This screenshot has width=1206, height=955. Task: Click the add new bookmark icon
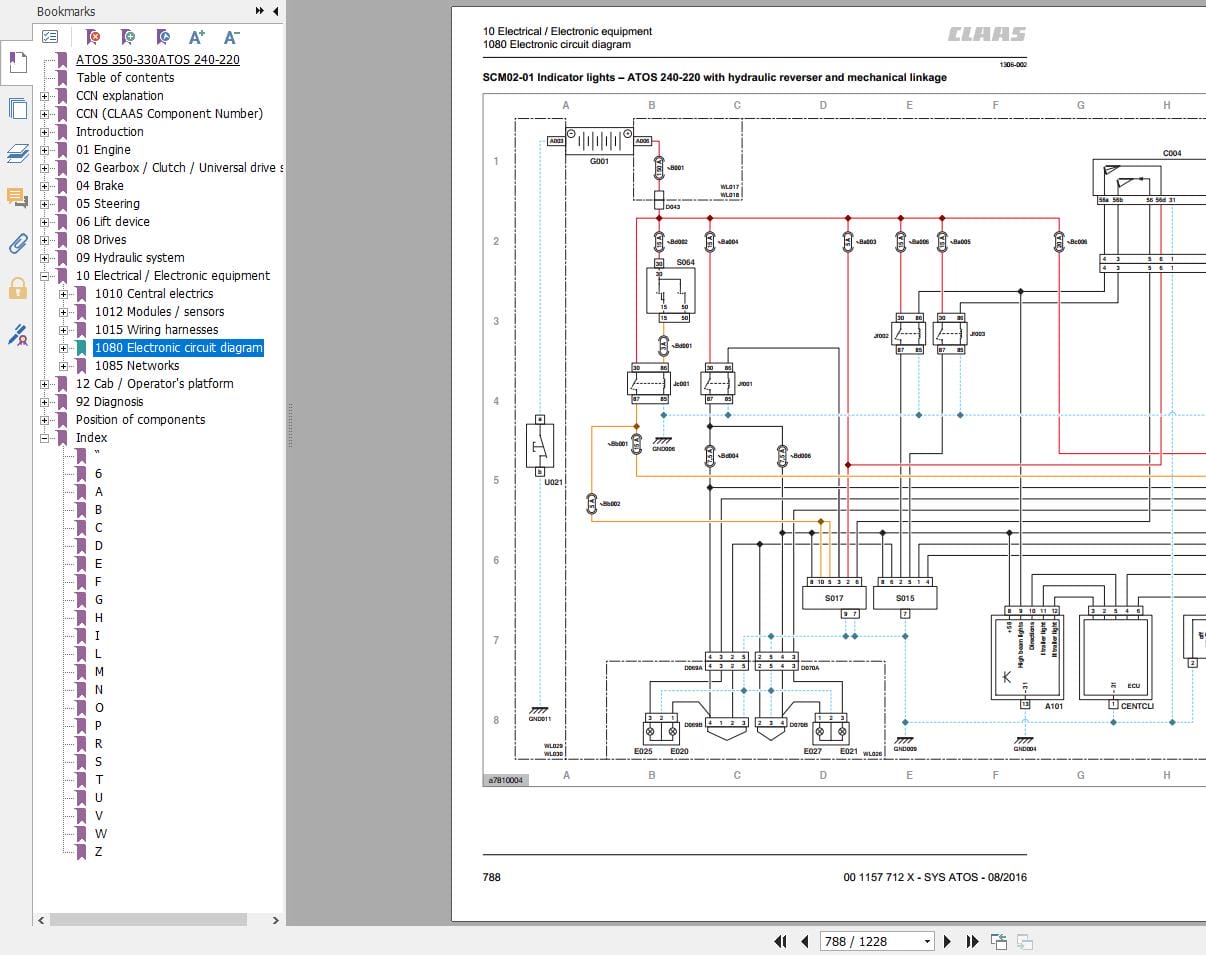[x=128, y=37]
